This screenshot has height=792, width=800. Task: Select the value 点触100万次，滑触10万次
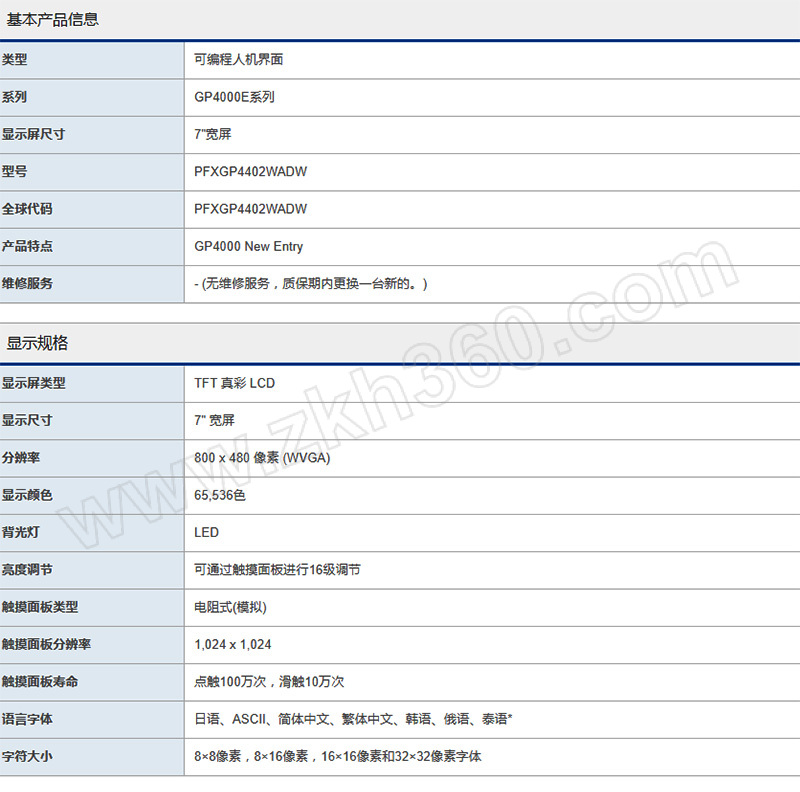(x=269, y=682)
